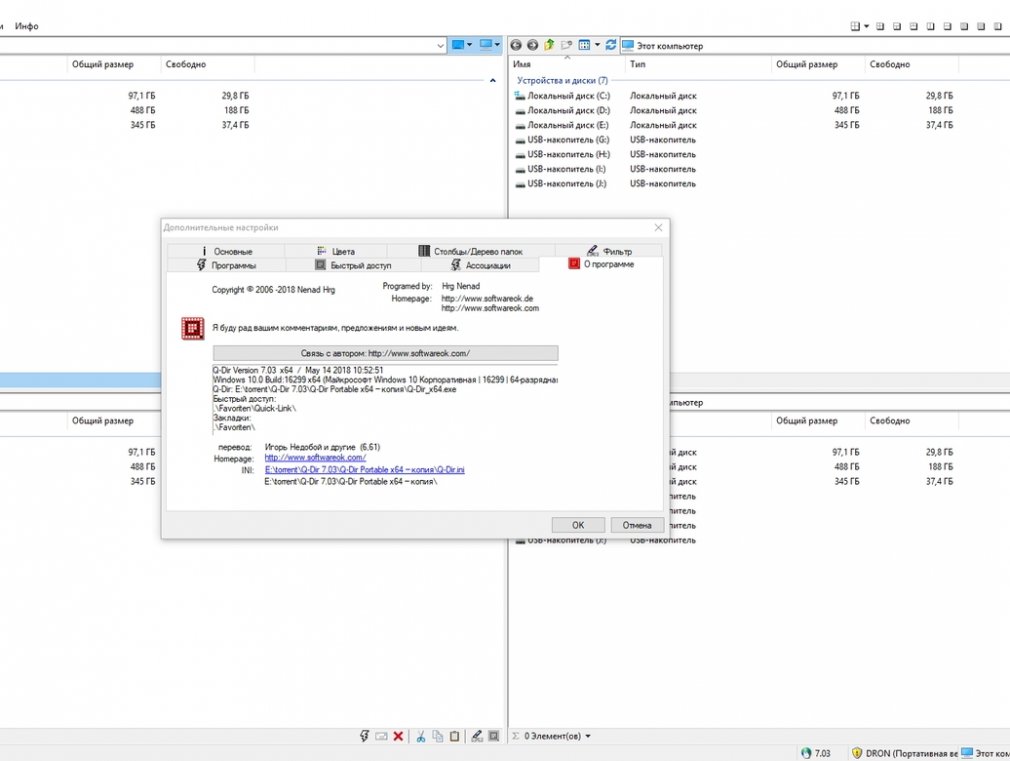Viewport: 1010px width, 761px height.
Task: Switch to the Основные tab
Action: click(x=226, y=251)
